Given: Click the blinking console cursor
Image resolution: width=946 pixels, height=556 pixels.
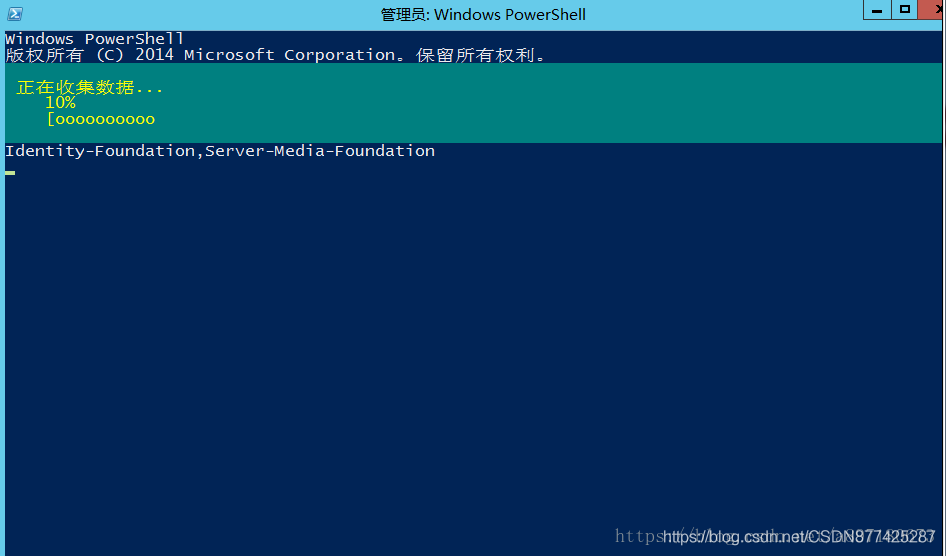Looking at the screenshot, I should [x=10, y=173].
